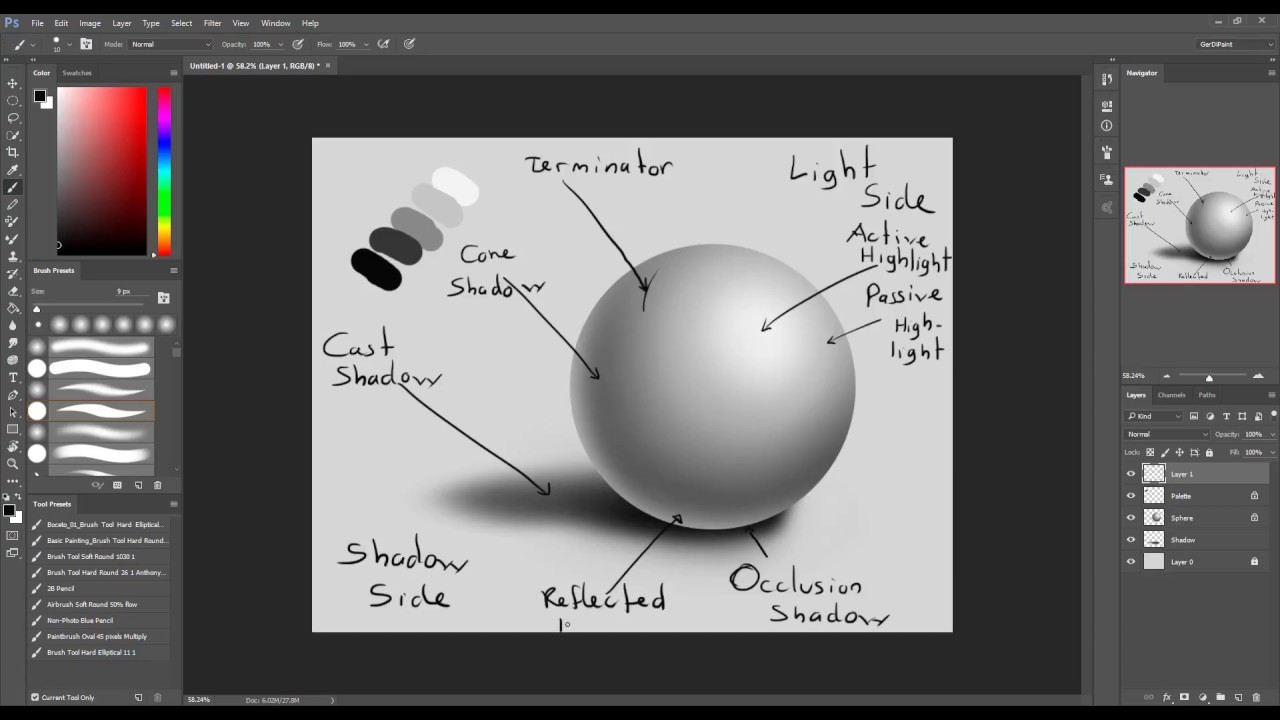The width and height of the screenshot is (1280, 720).
Task: Toggle Current Tool Only checkbox
Action: click(x=35, y=697)
